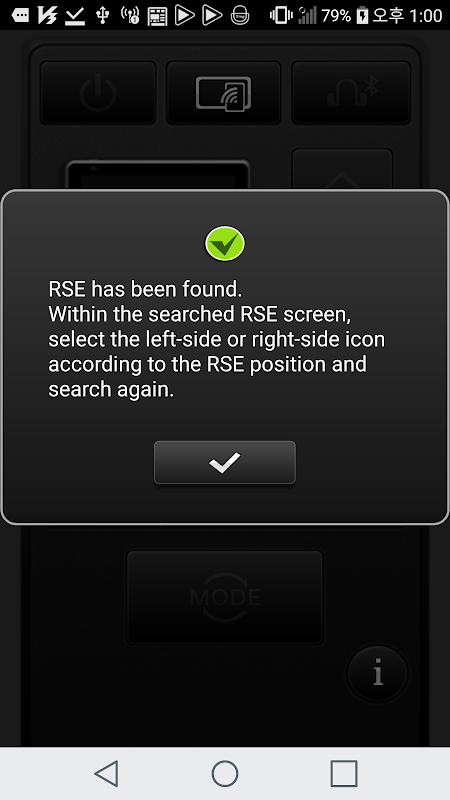Open recent apps square button
This screenshot has height=800, width=450.
click(x=344, y=773)
